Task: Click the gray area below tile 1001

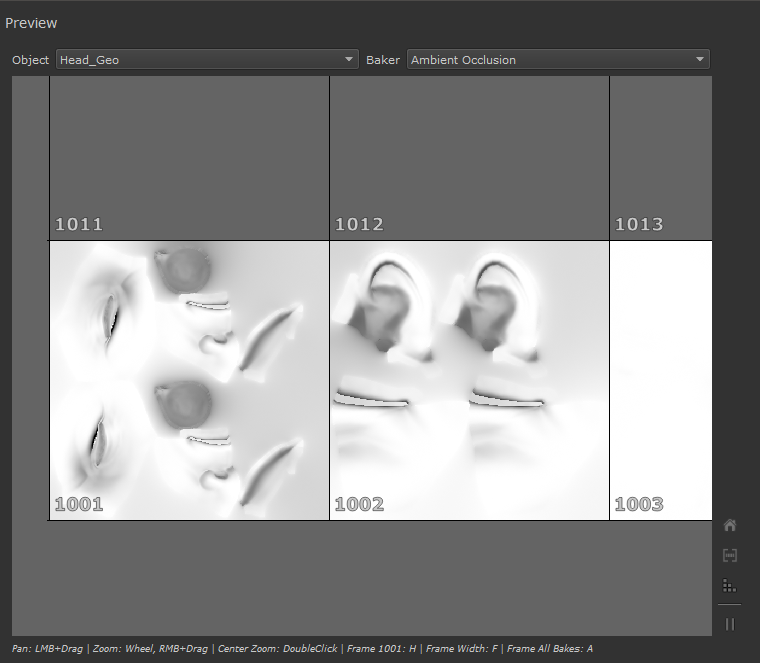Action: tap(189, 575)
